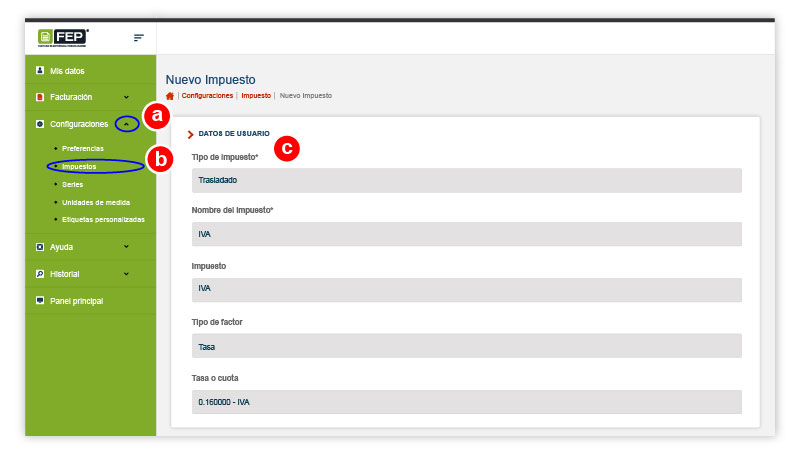The image size is (800, 450).
Task: Click the Tipo de impuesto* label
Action: pos(225,157)
